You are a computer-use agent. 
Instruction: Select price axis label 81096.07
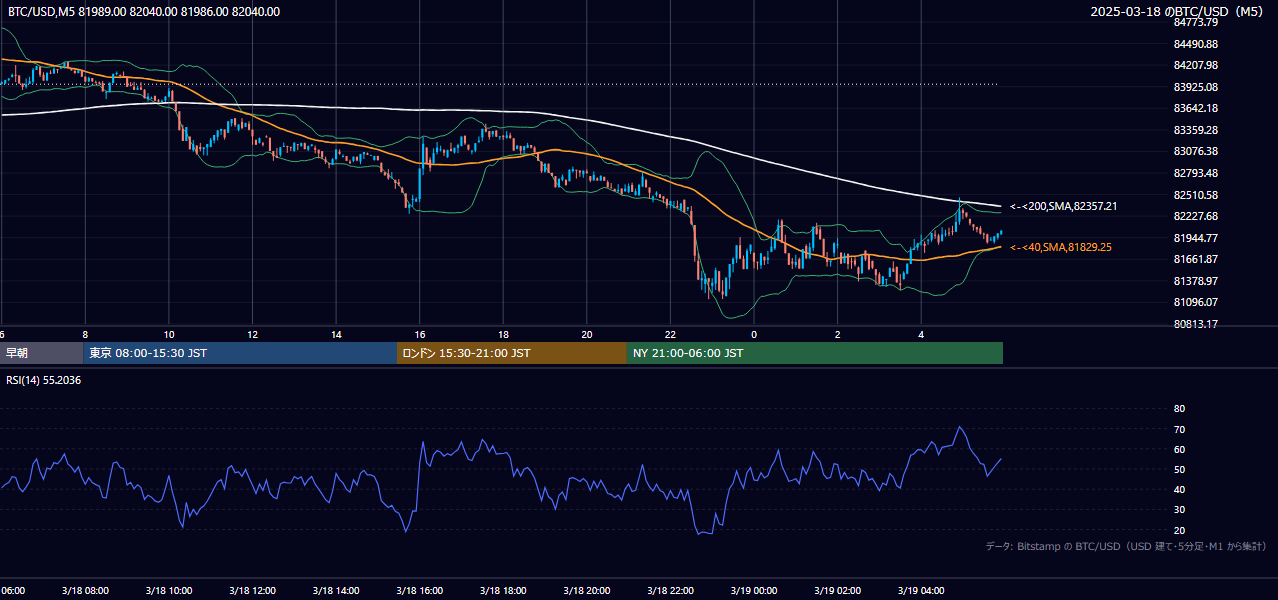(1195, 302)
